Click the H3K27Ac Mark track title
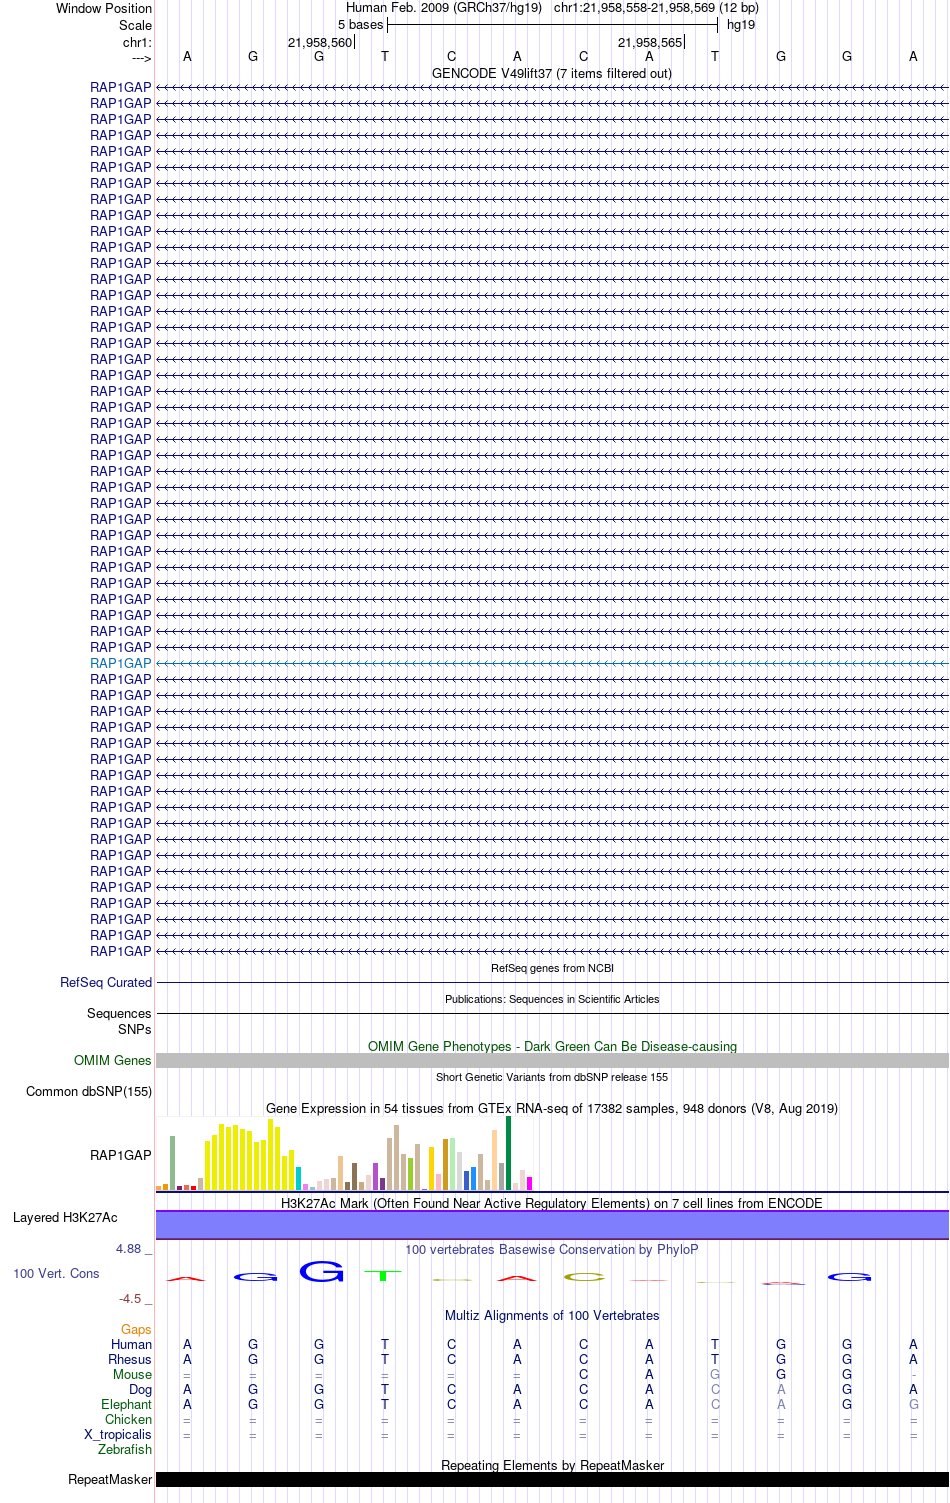The height and width of the screenshot is (1503, 950). tap(552, 1203)
